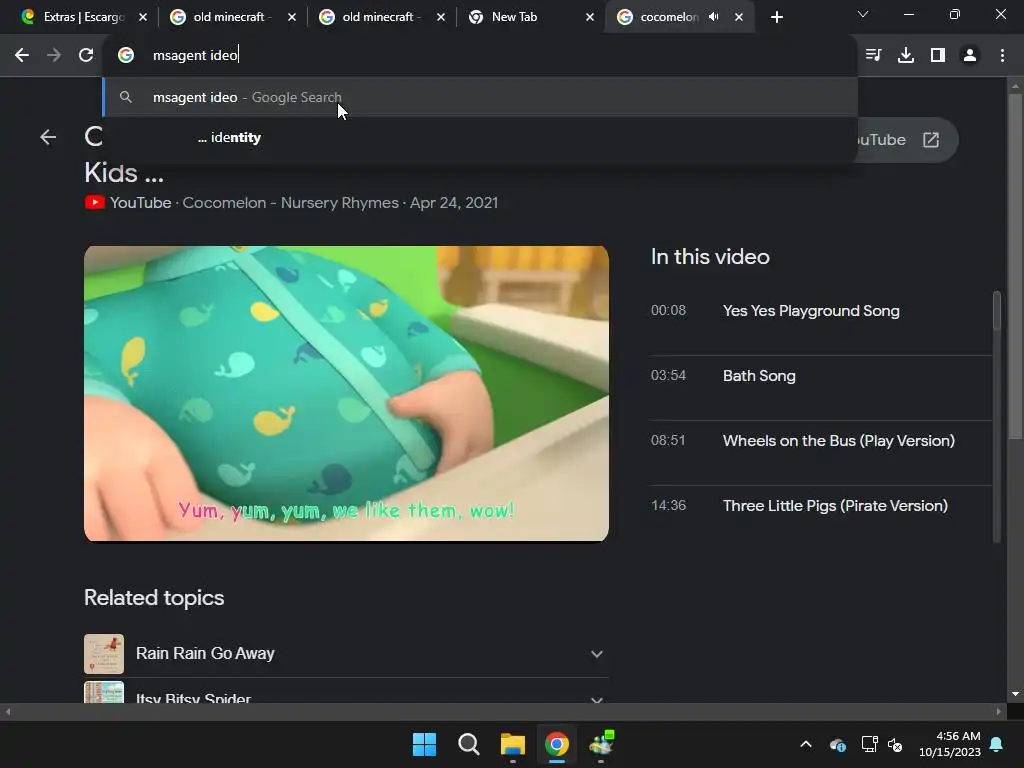Image resolution: width=1024 pixels, height=768 pixels.
Task: Click the browser forward arrow
Action: pos(54,56)
